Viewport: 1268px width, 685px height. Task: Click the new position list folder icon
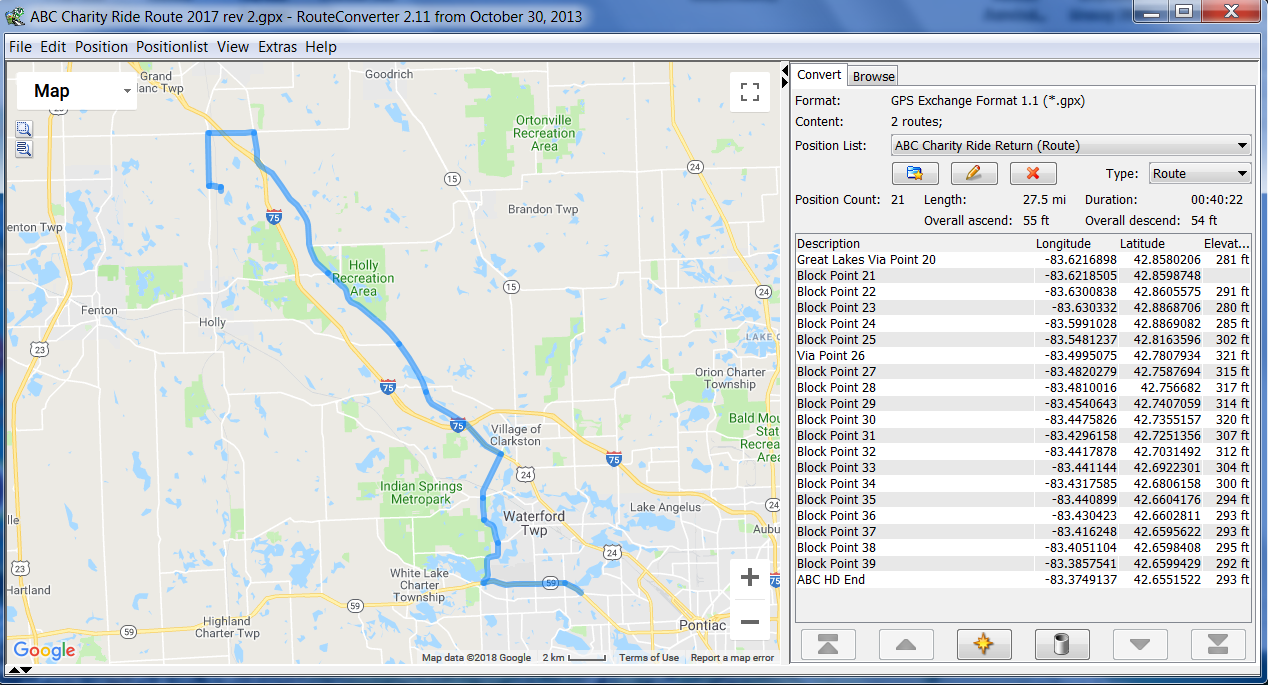(x=914, y=173)
